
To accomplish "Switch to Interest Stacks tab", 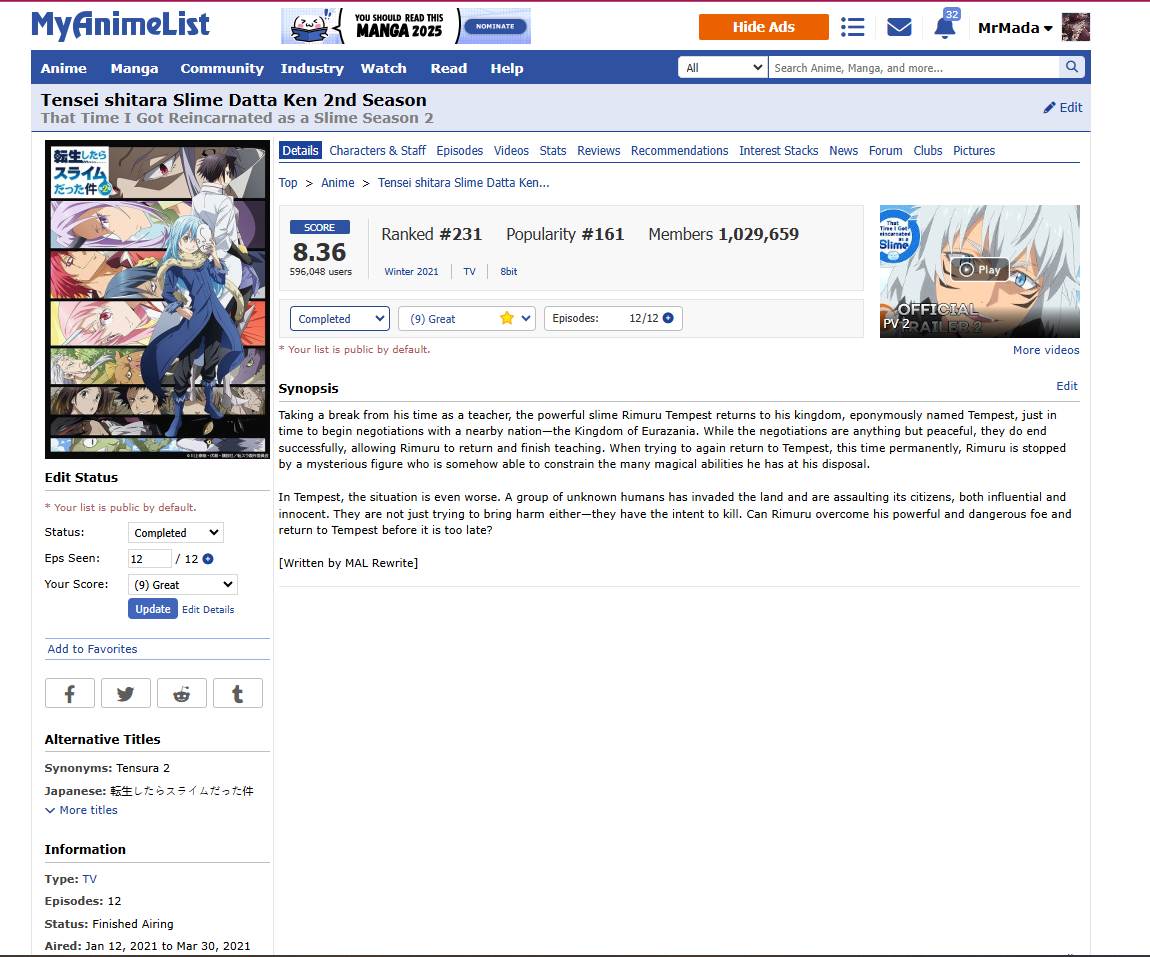I will coord(779,150).
